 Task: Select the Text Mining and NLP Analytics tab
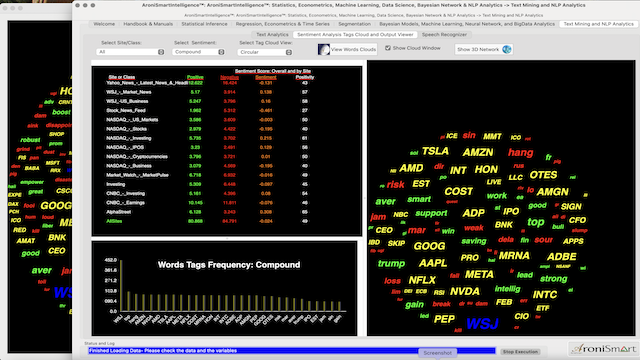pos(598,24)
